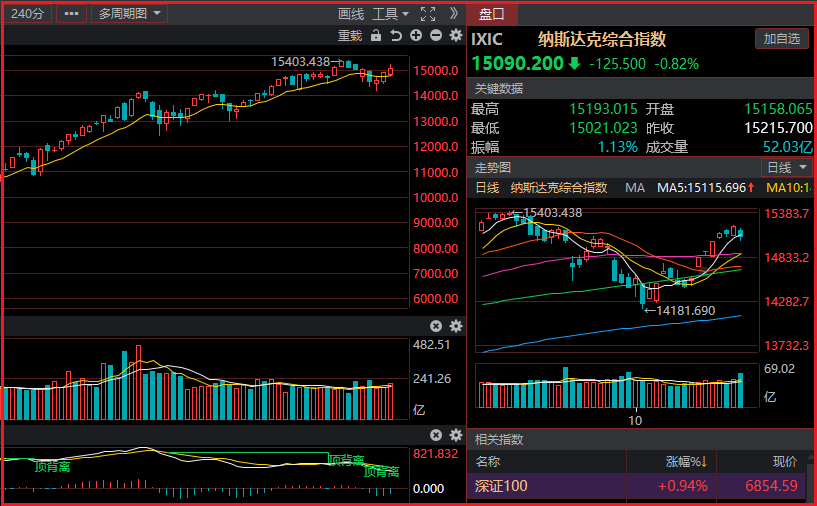
Task: Click the -125.500 change value
Action: (617, 64)
